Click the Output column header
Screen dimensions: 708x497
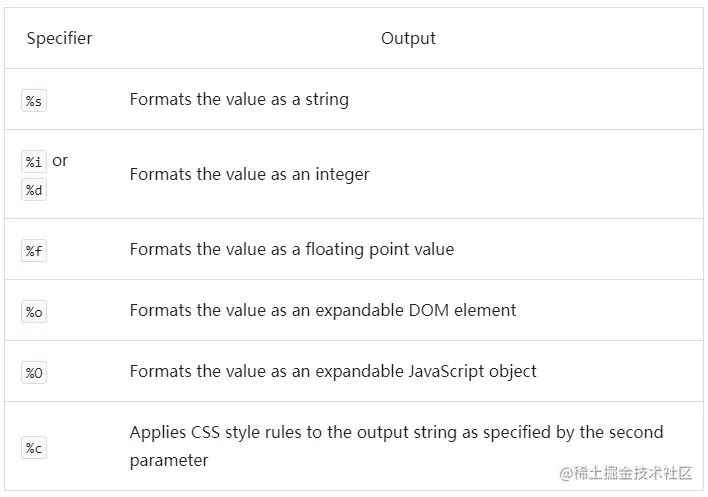(408, 39)
